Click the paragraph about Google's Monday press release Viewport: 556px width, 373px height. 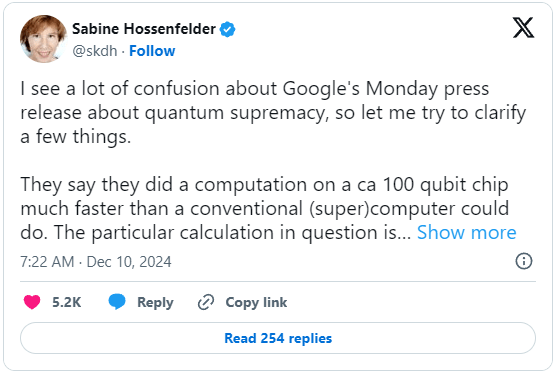point(273,113)
